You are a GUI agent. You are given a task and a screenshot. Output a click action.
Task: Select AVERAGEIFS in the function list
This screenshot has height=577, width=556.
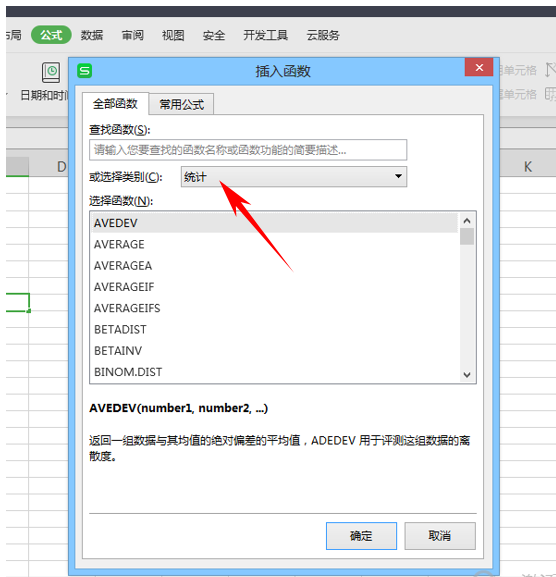pyautogui.click(x=275, y=308)
